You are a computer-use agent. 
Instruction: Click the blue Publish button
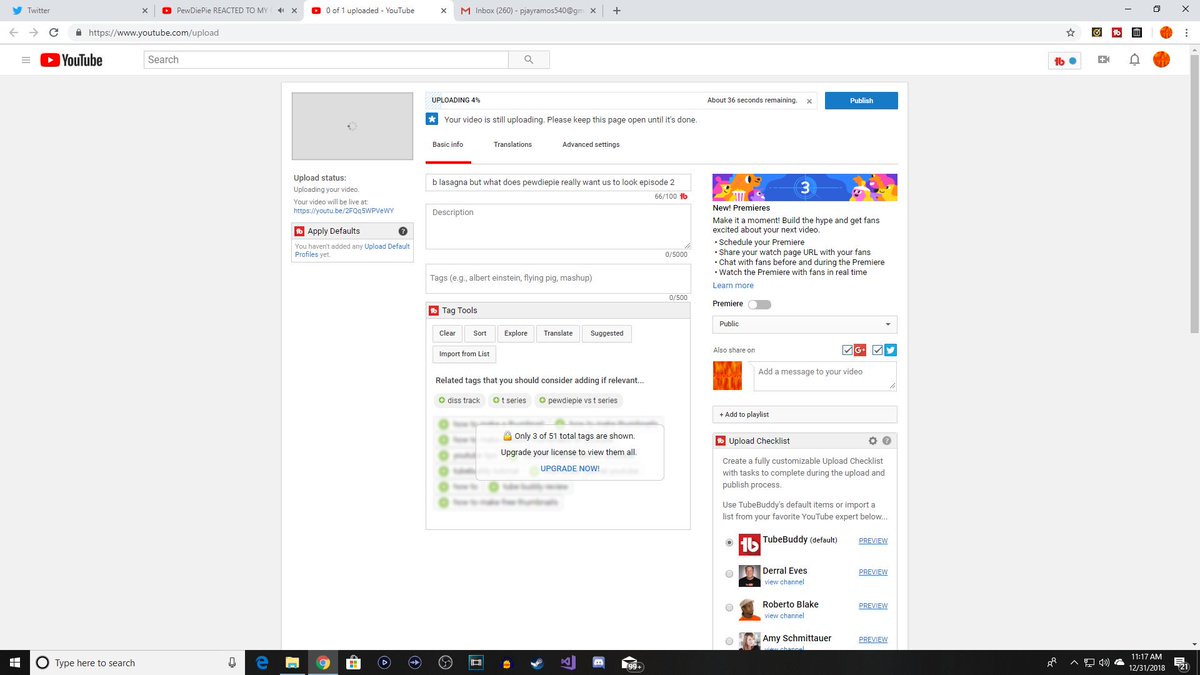[861, 101]
